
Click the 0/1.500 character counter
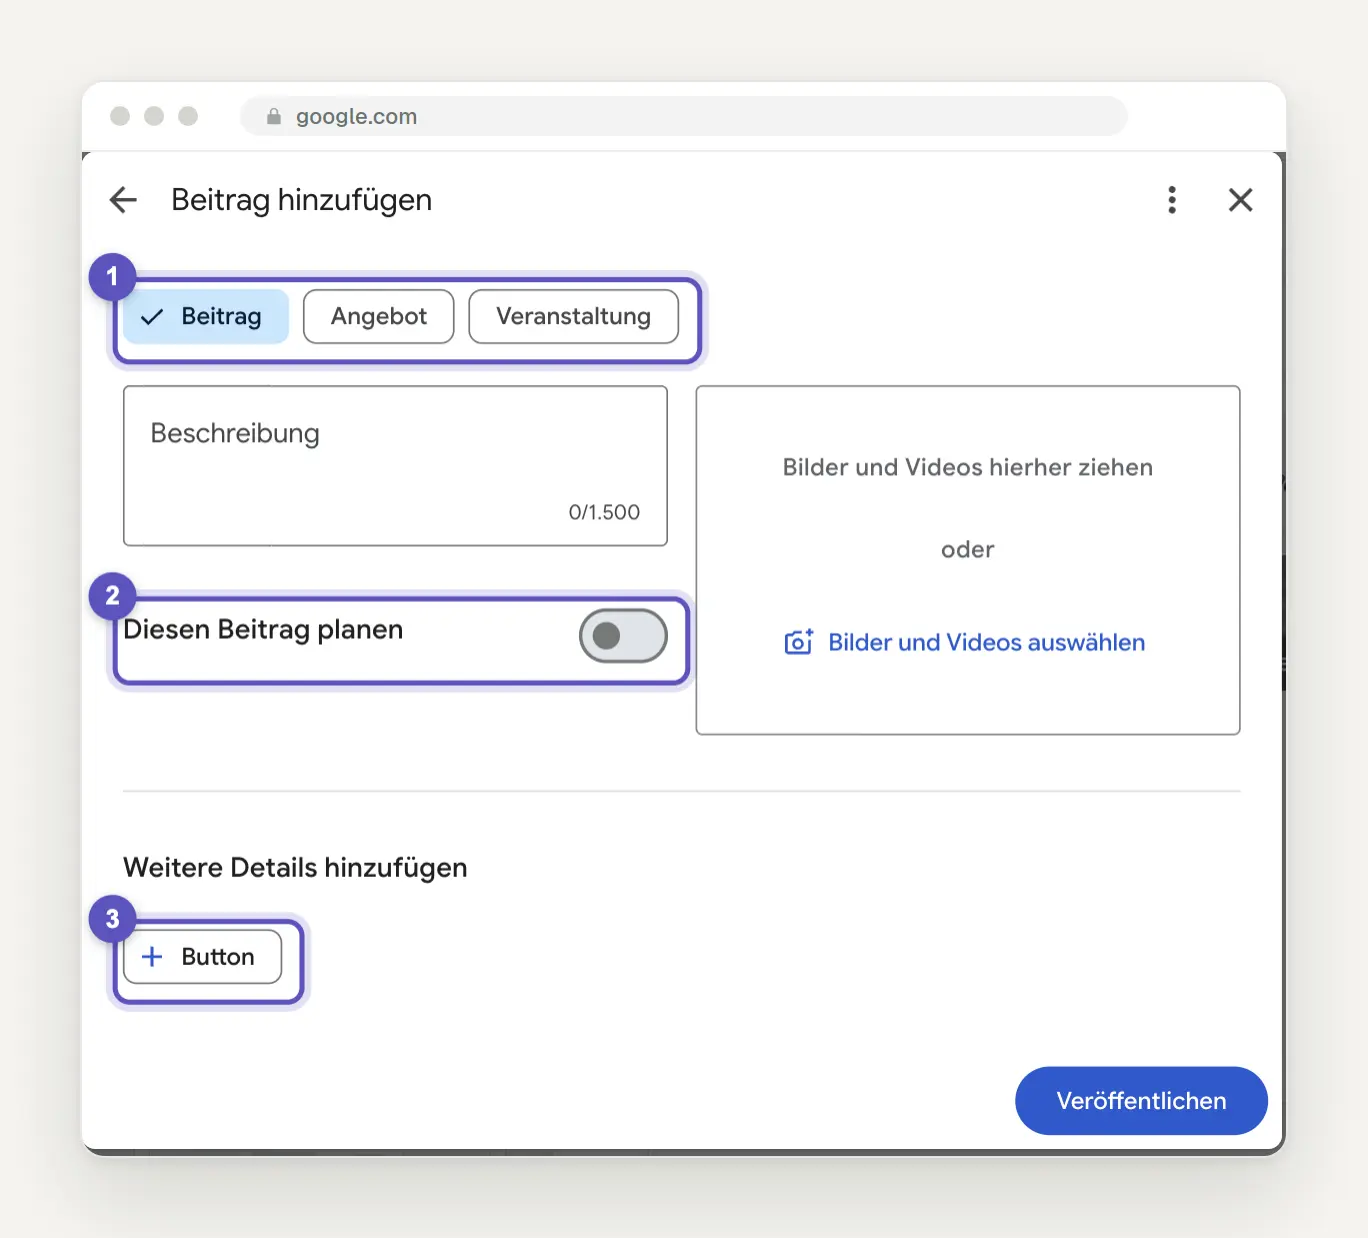604,512
